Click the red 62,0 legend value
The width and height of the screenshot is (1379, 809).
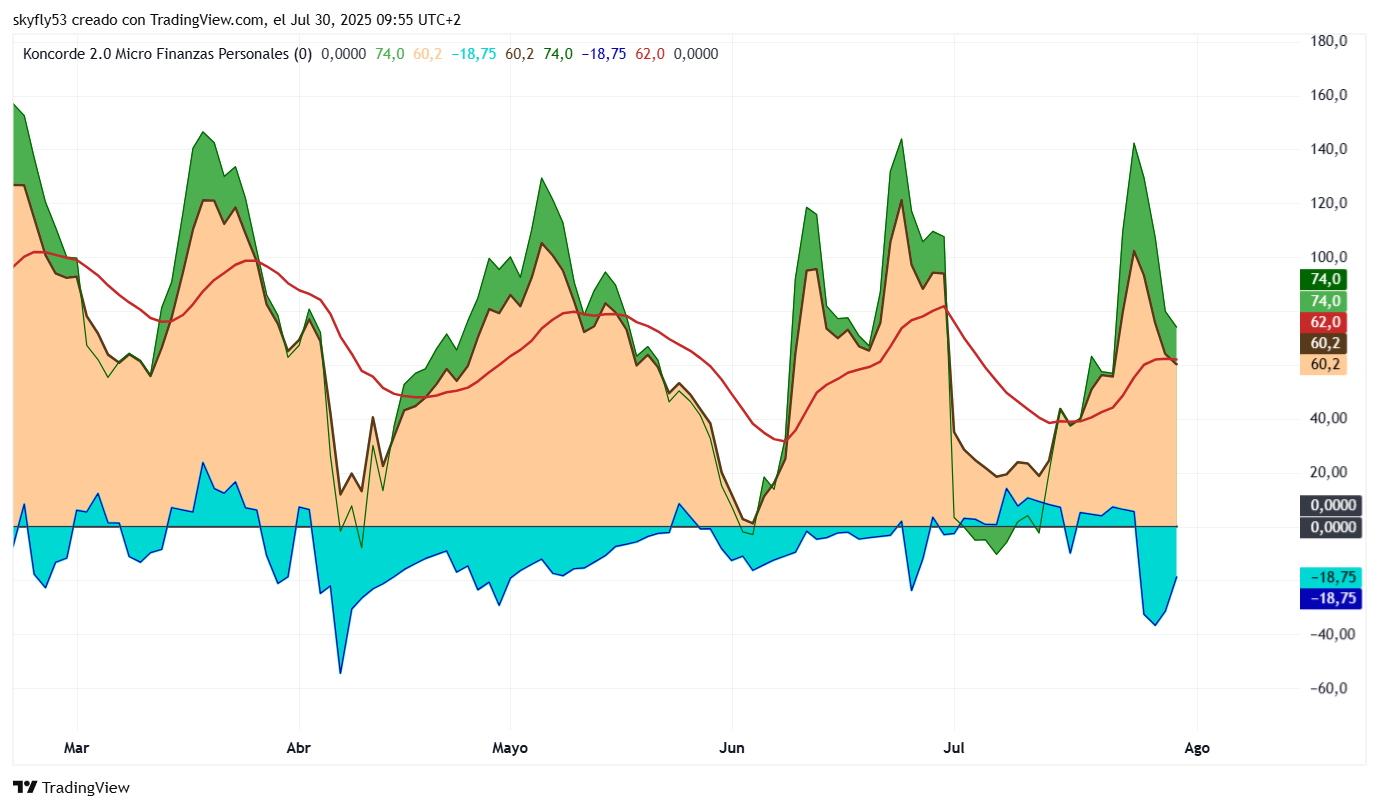[650, 54]
